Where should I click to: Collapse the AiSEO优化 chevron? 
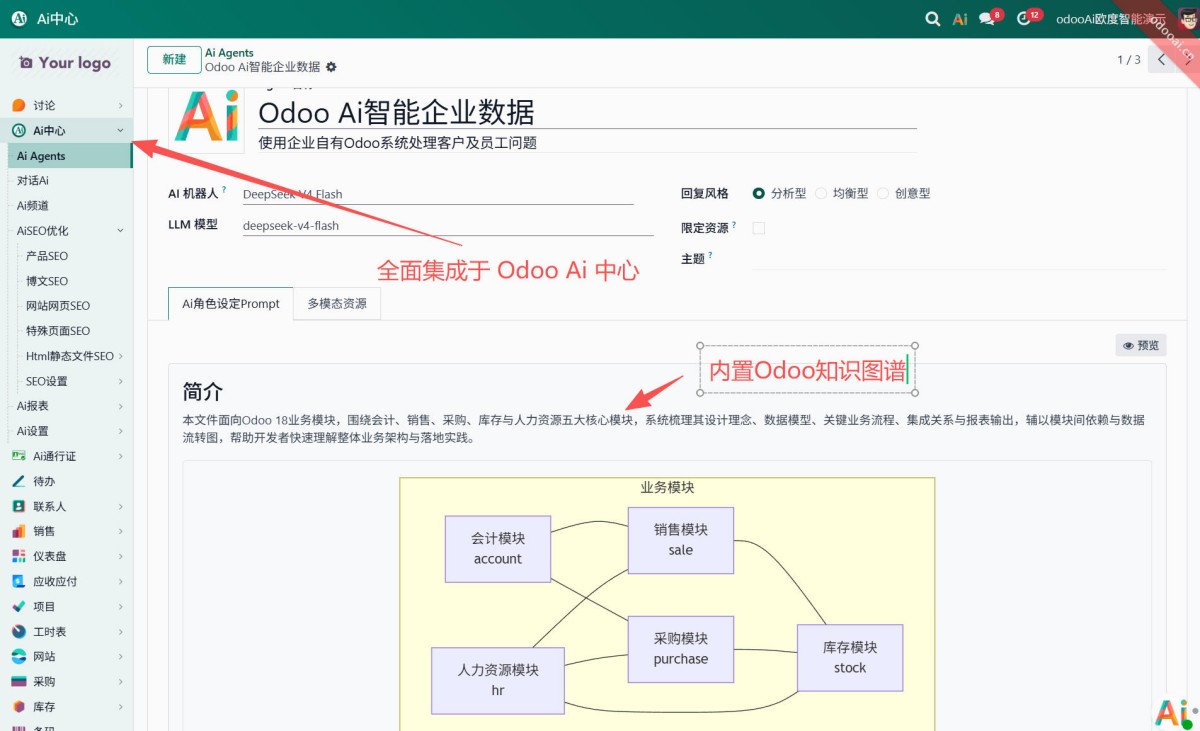pos(120,230)
